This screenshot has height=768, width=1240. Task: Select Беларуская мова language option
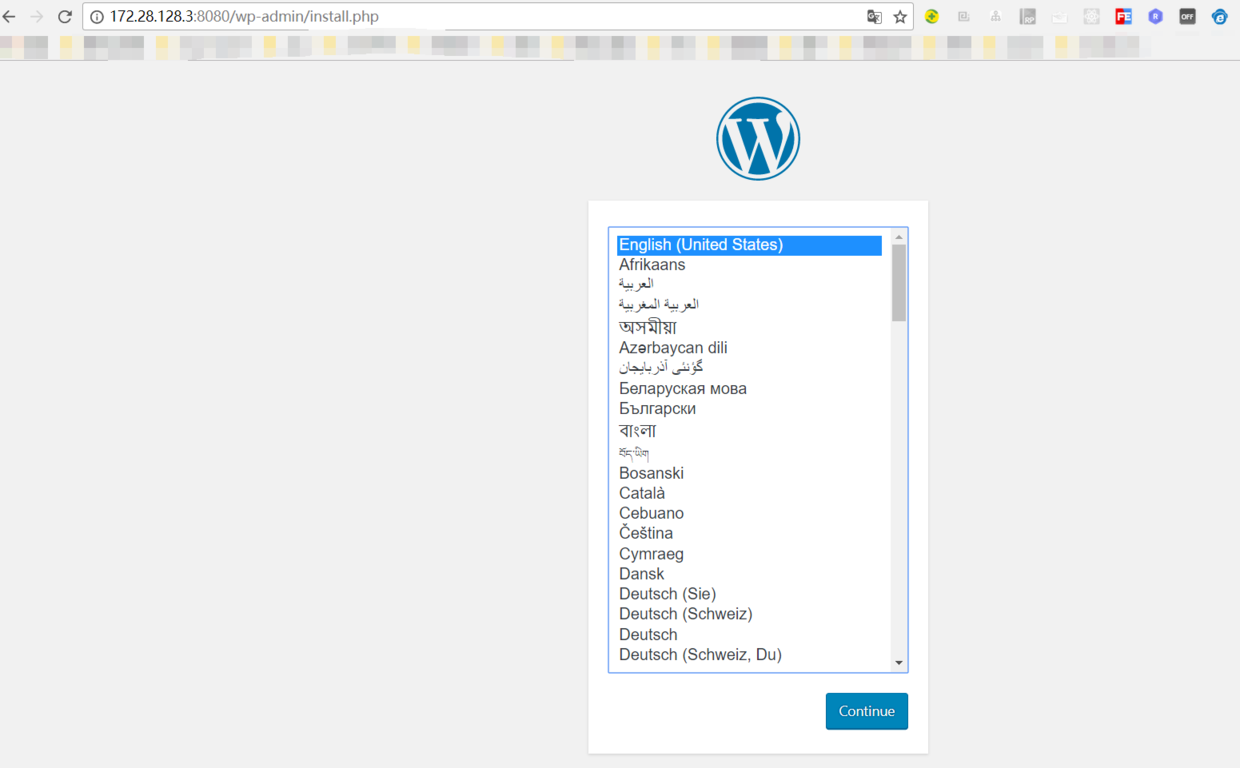pyautogui.click(x=749, y=388)
